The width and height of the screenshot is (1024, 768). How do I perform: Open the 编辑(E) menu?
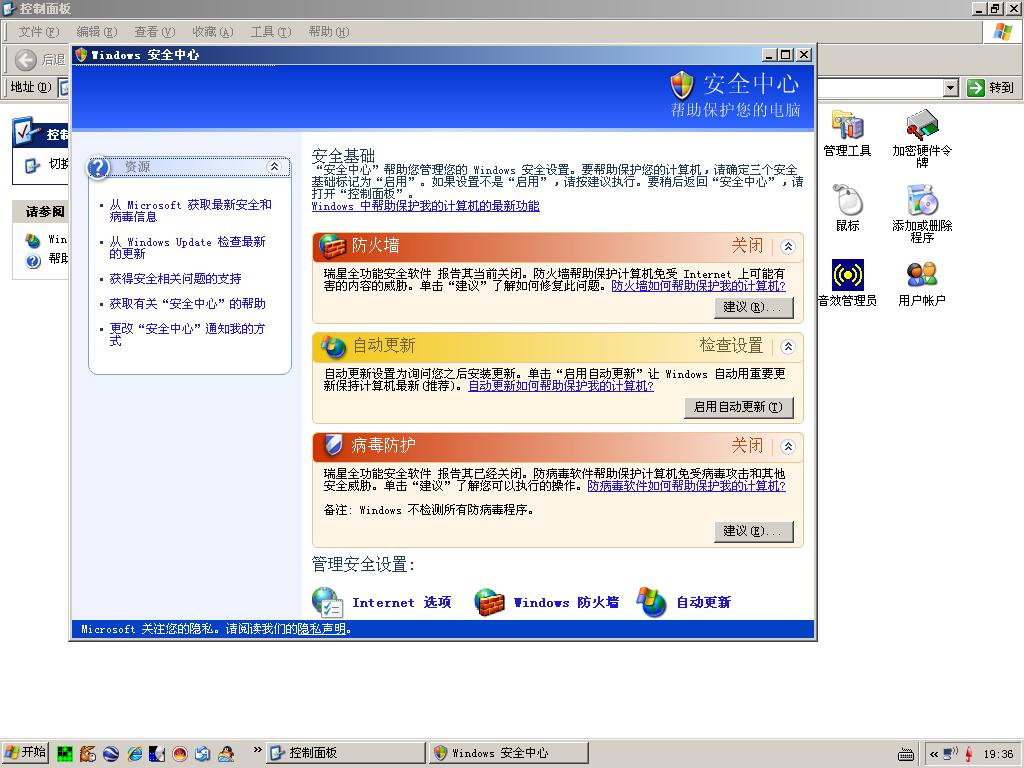[97, 31]
